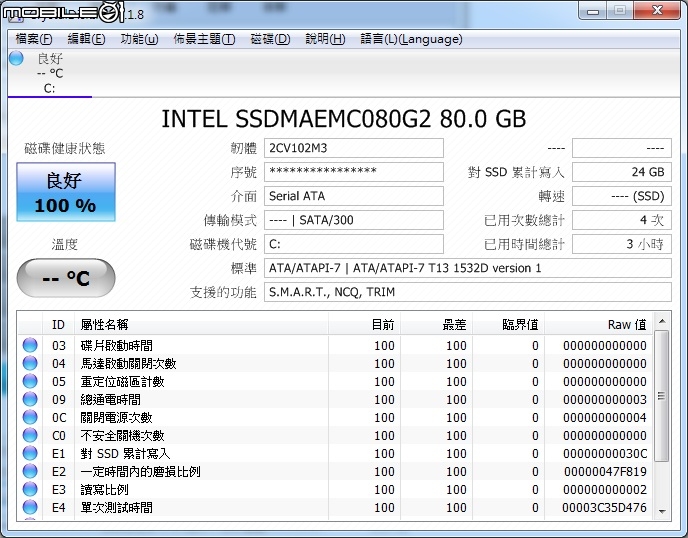The image size is (688, 538).
Task: Click the status icon for attribute E3
Action: click(x=30, y=489)
